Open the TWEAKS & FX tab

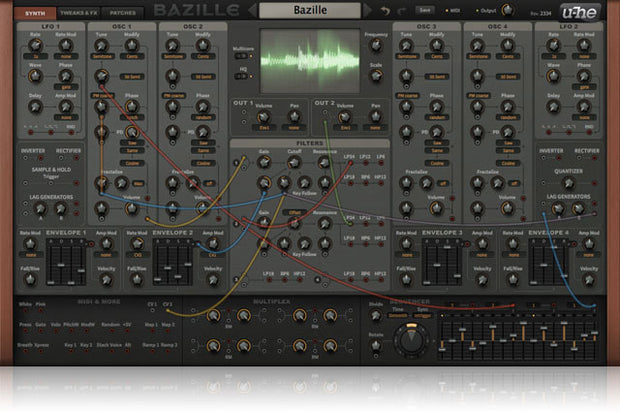click(78, 13)
